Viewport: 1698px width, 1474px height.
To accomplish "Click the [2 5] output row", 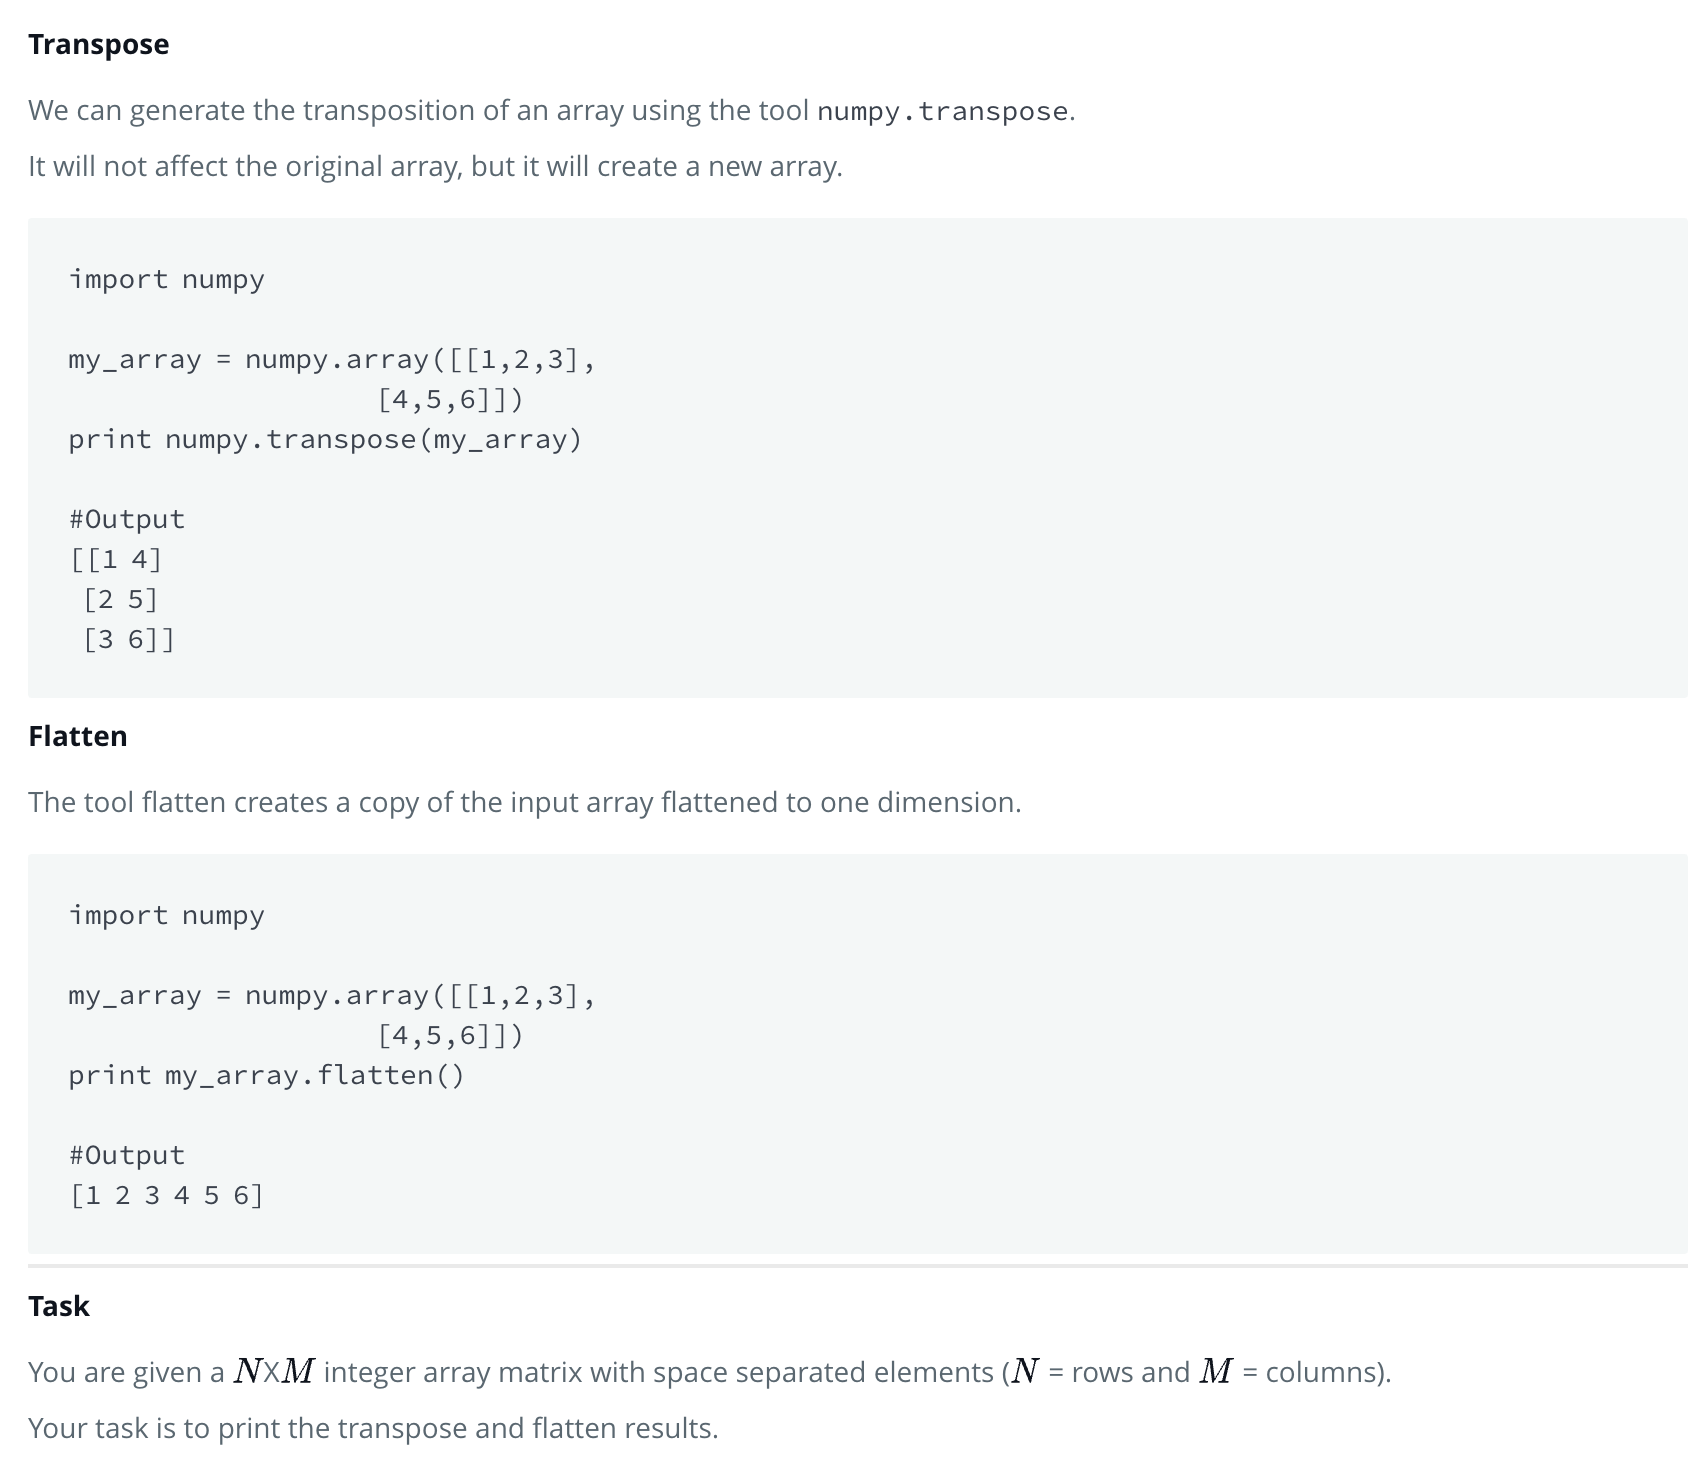I will (121, 599).
